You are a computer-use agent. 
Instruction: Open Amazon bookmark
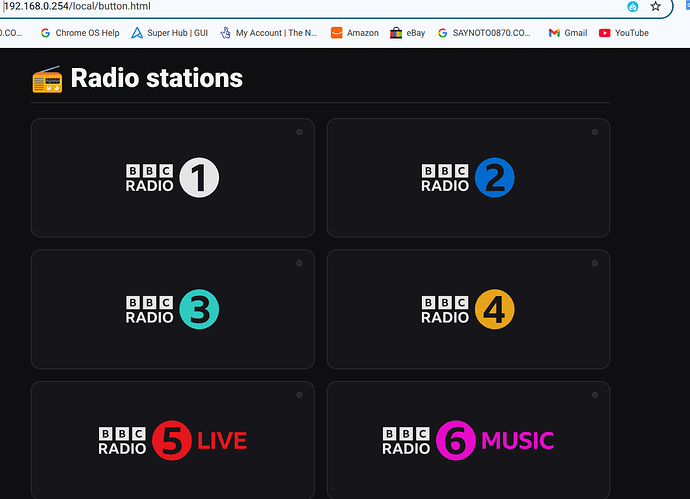tap(355, 33)
